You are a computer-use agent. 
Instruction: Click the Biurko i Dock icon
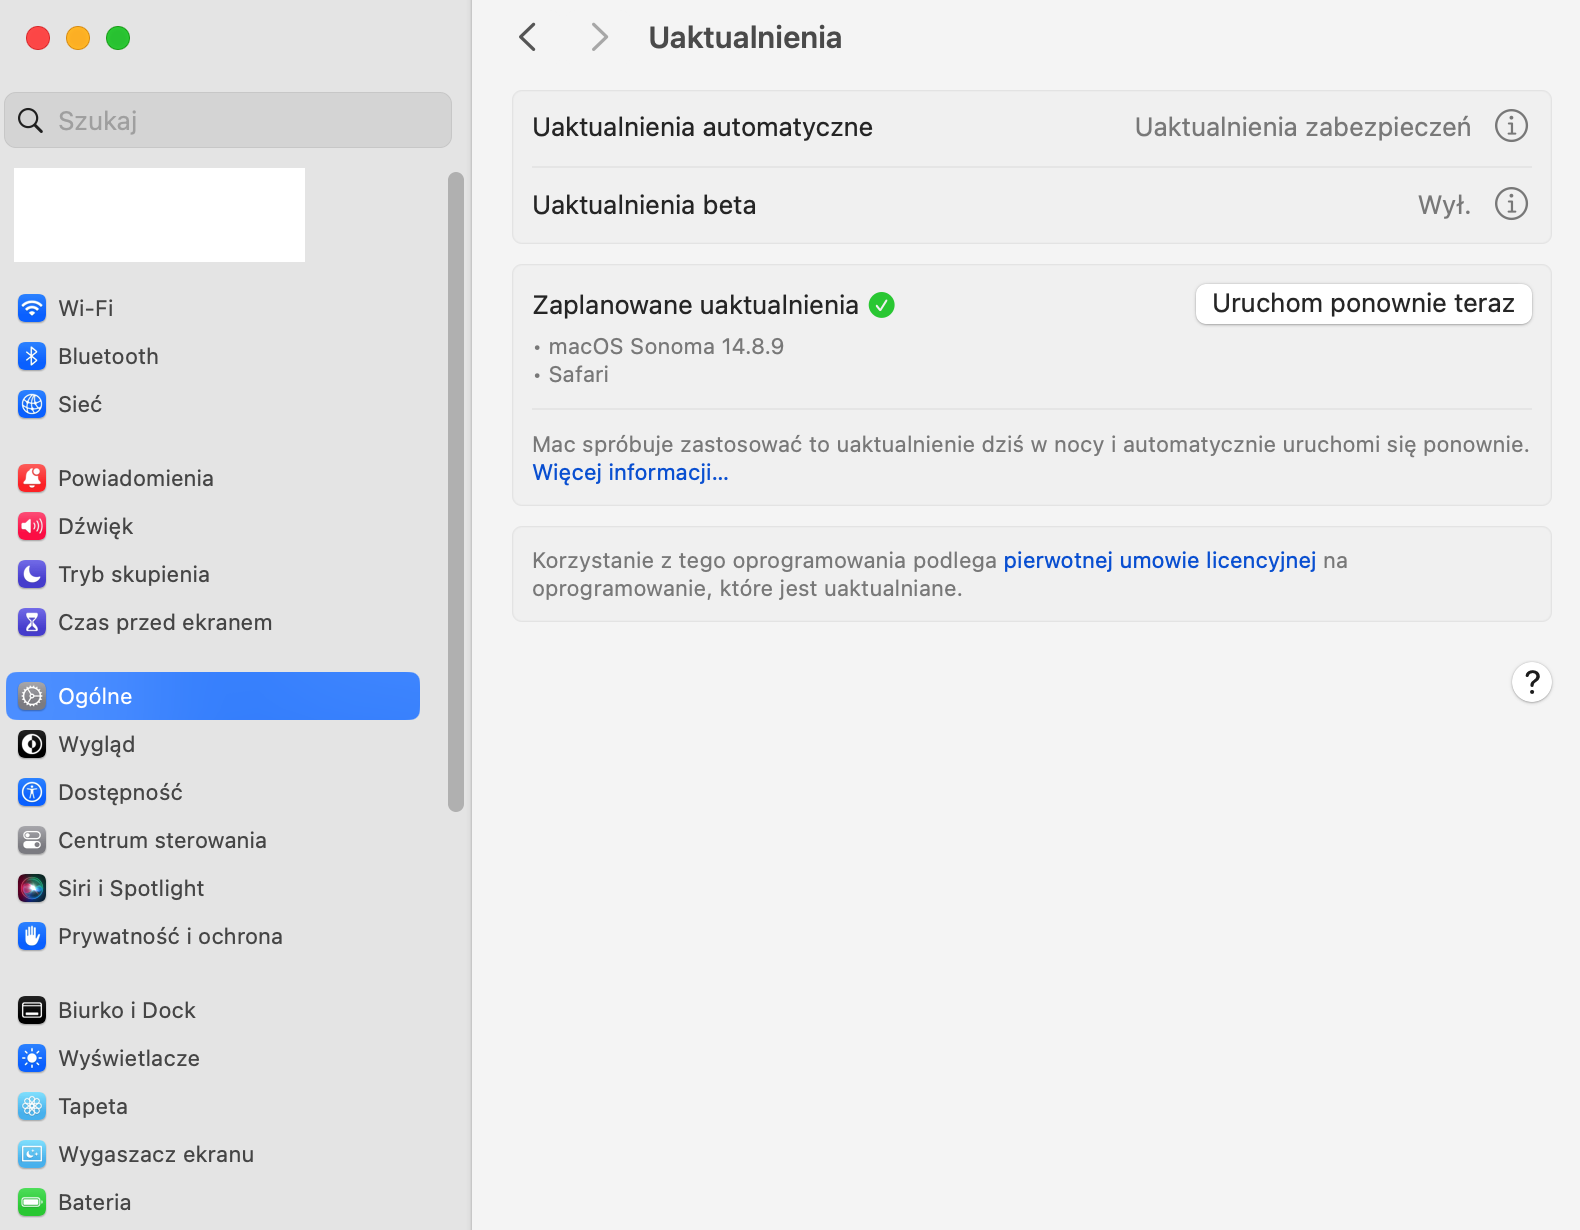tap(32, 1010)
